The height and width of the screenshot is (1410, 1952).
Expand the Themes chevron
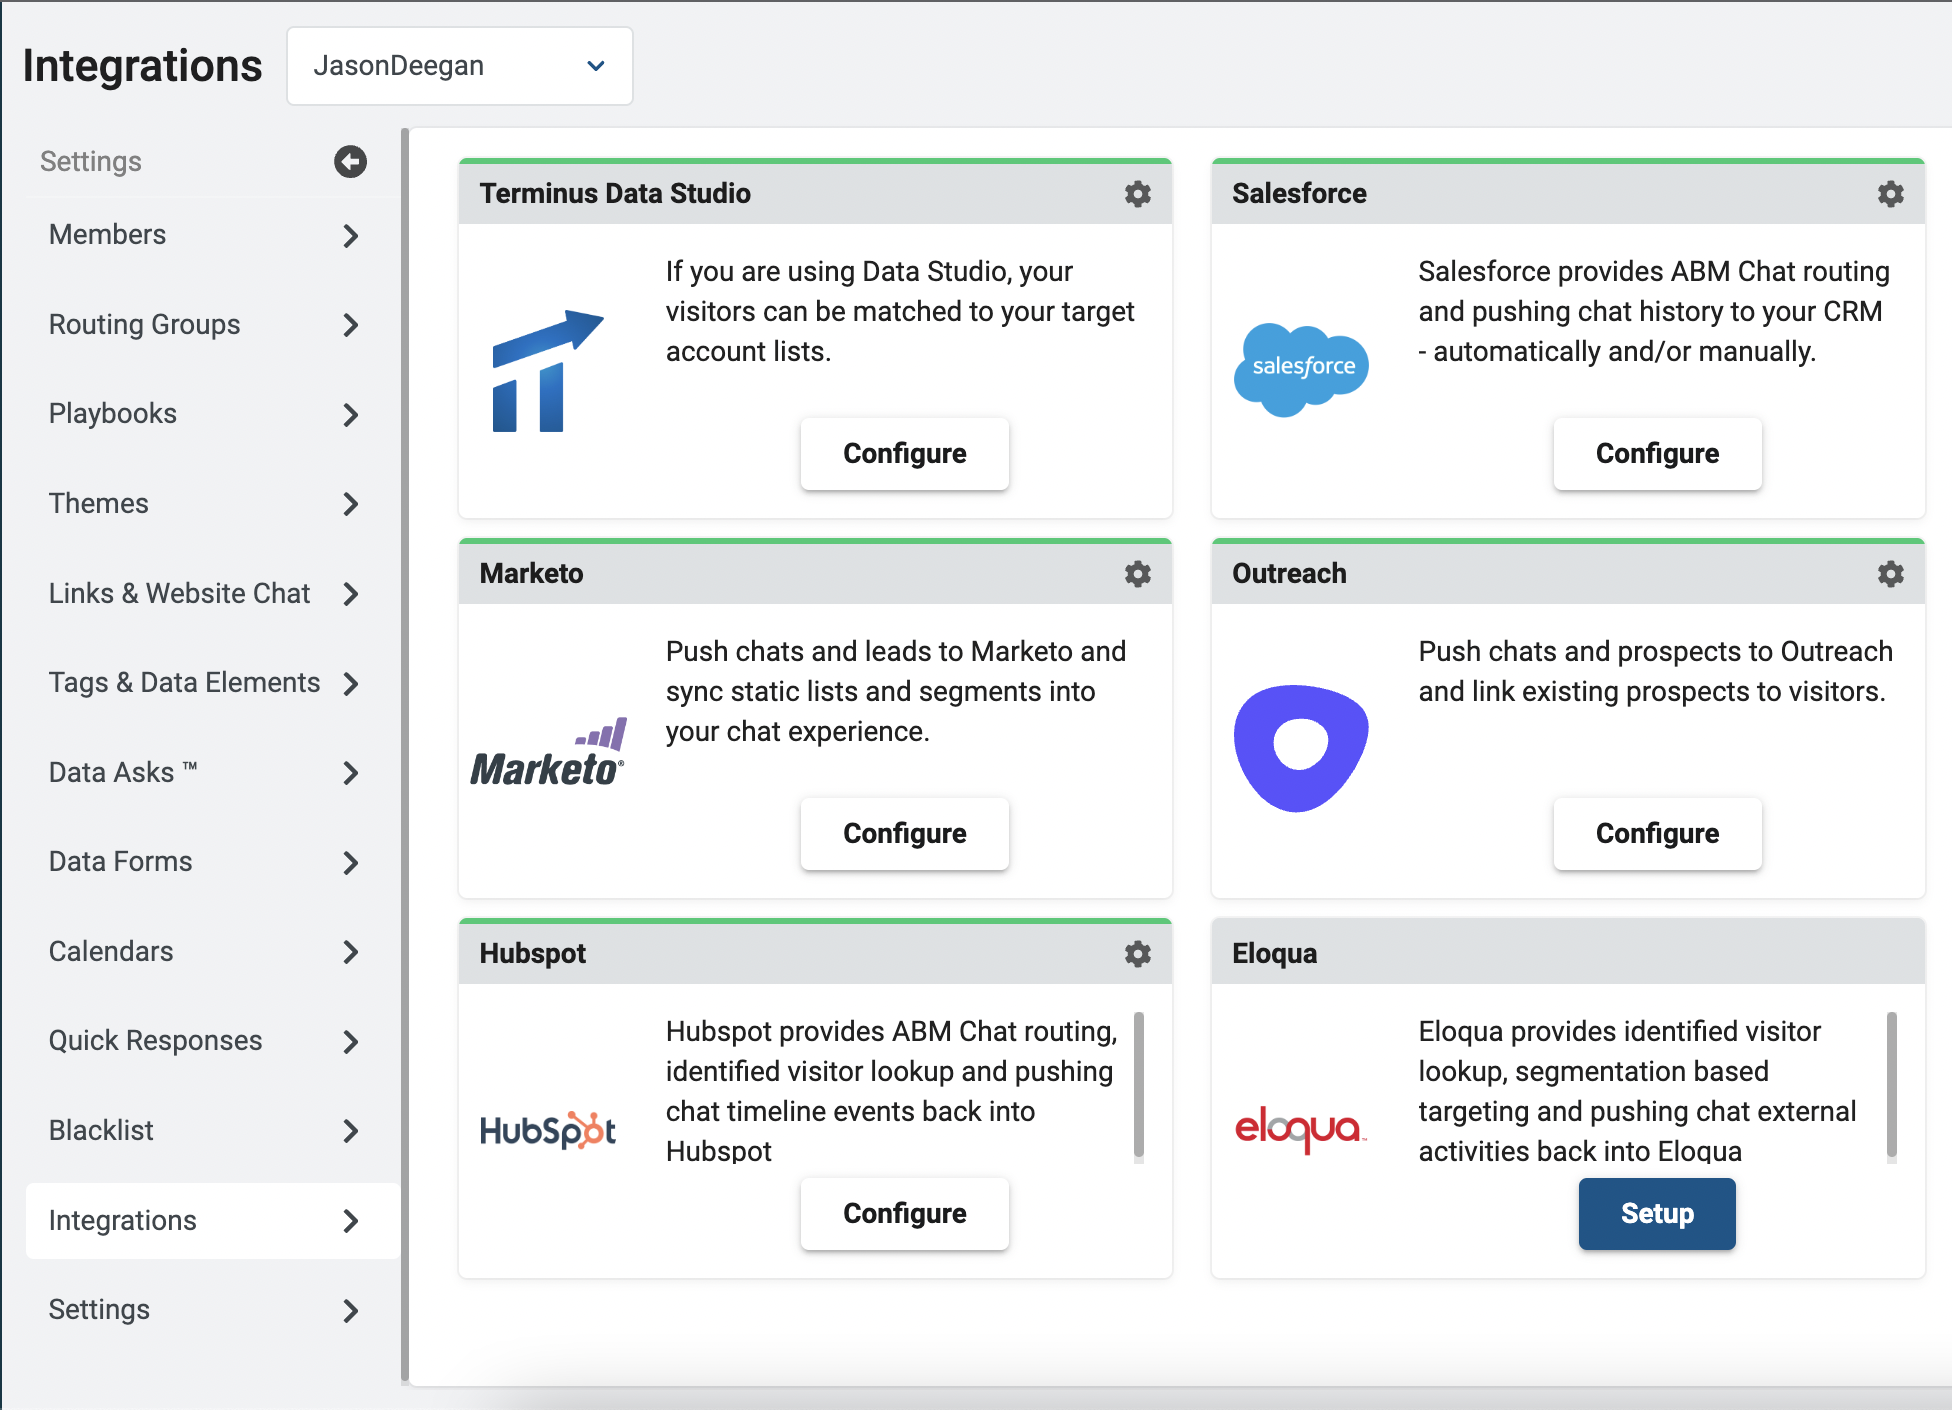pyautogui.click(x=350, y=504)
